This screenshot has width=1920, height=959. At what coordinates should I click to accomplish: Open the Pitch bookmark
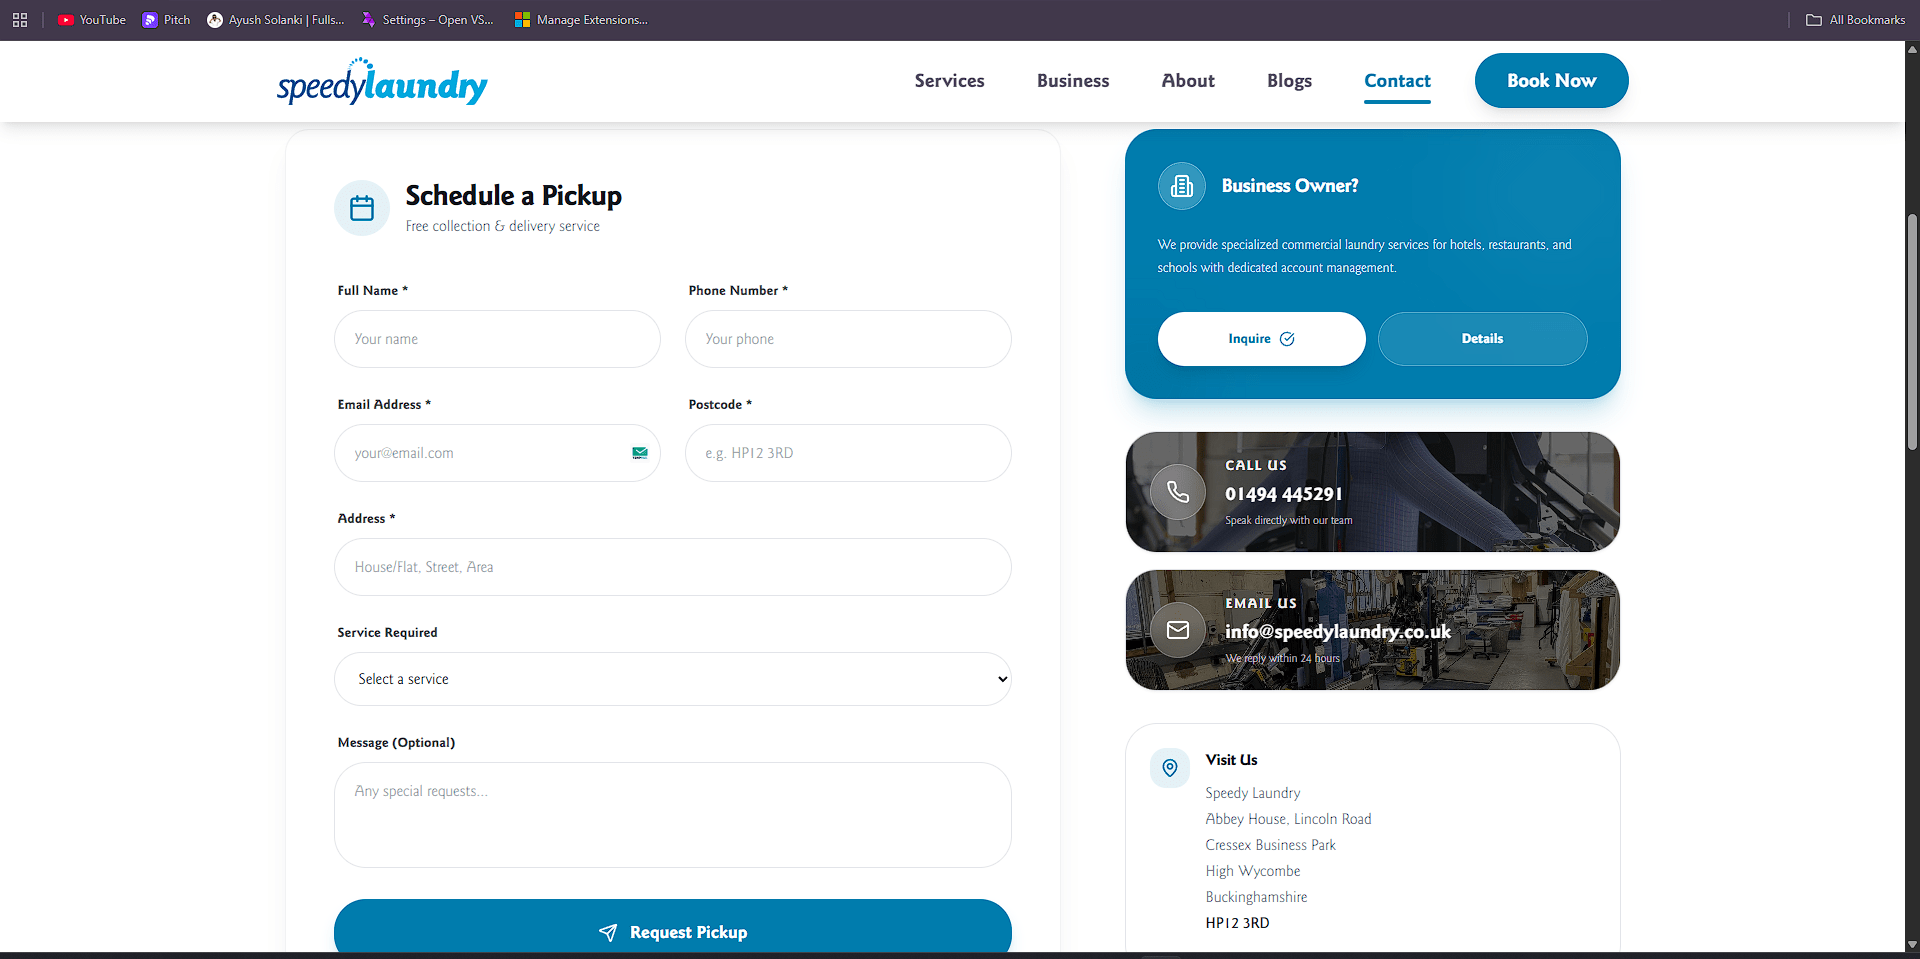click(x=166, y=20)
